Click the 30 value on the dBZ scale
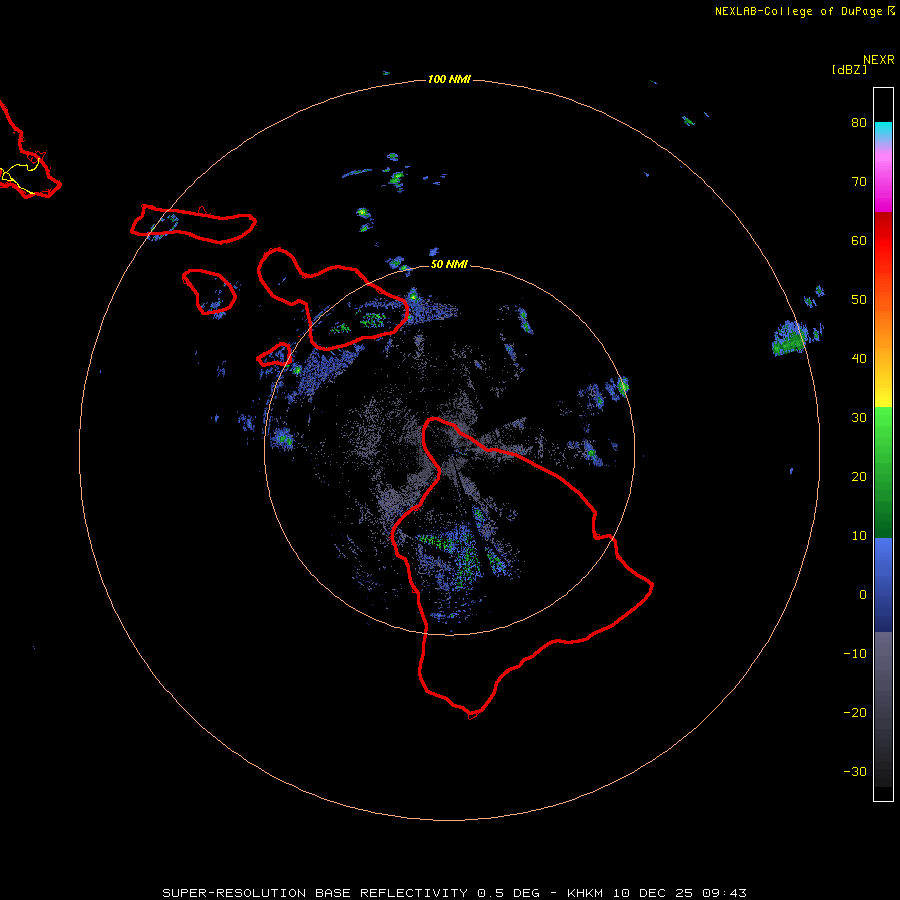900x900 pixels. pos(859,418)
